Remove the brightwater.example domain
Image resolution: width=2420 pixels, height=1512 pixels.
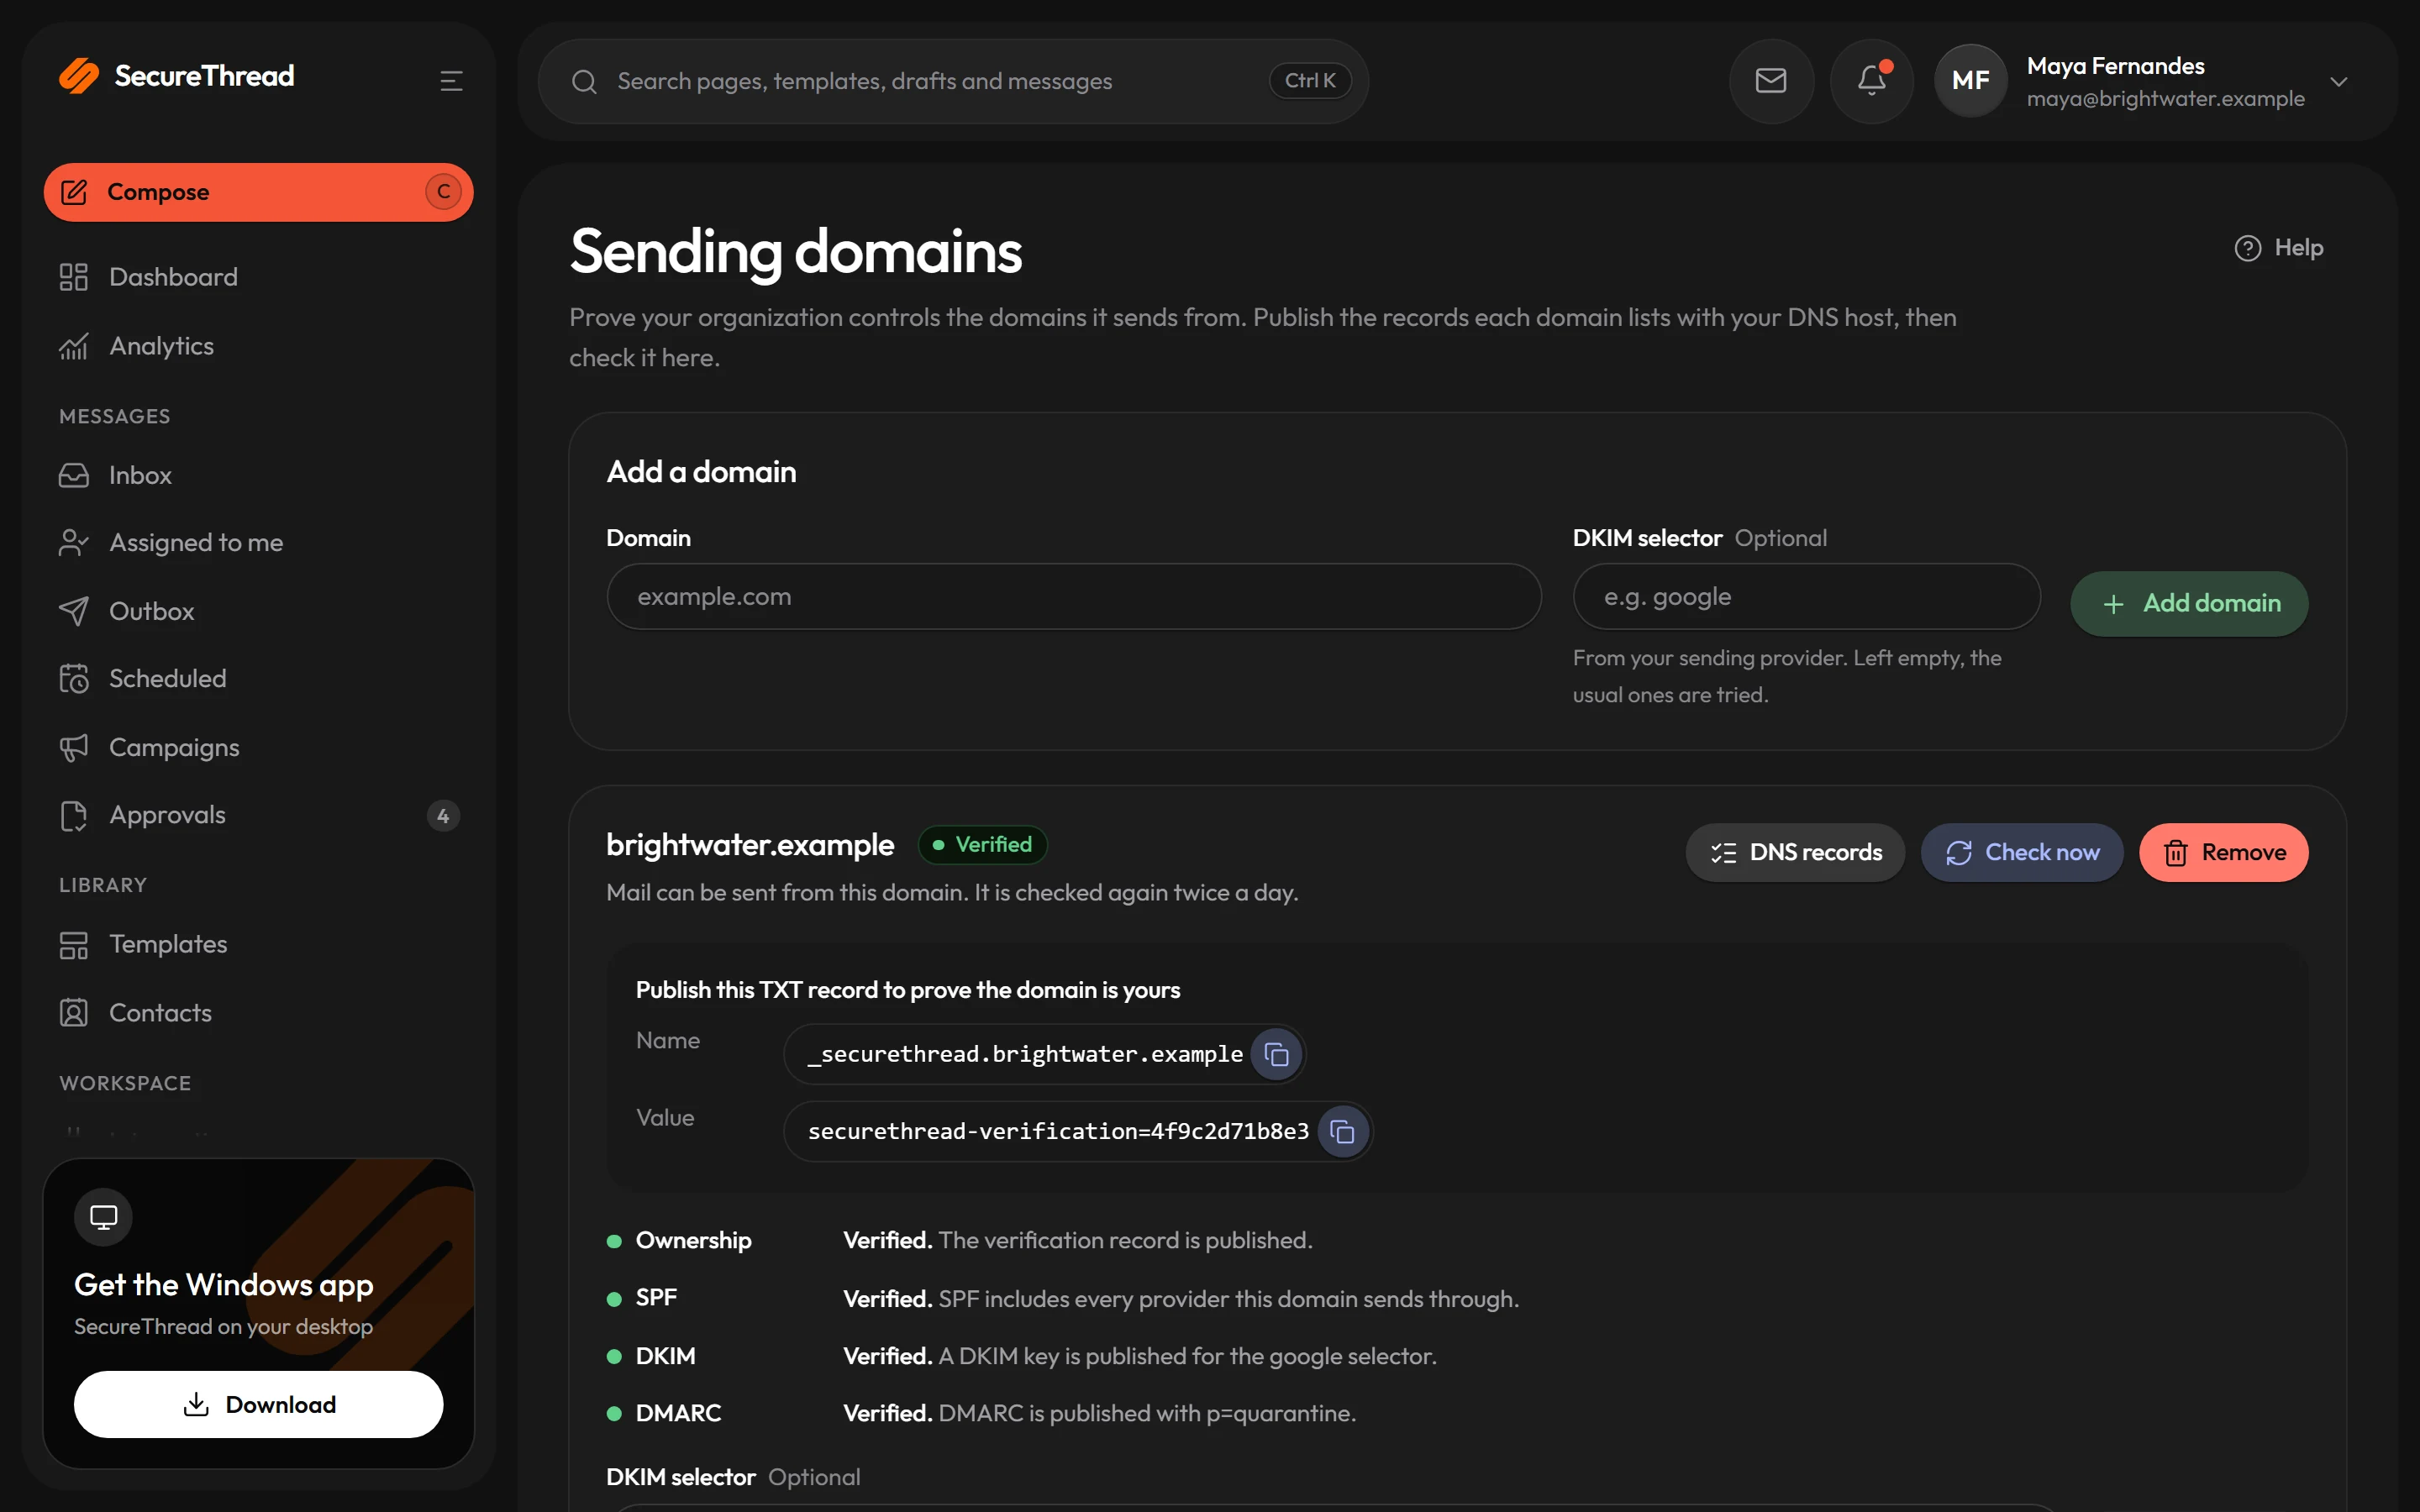coord(2223,852)
